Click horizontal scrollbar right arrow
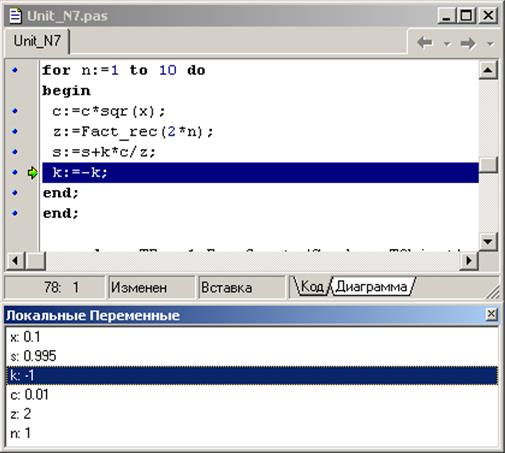Viewport: 505px width, 453px height. pos(469,260)
